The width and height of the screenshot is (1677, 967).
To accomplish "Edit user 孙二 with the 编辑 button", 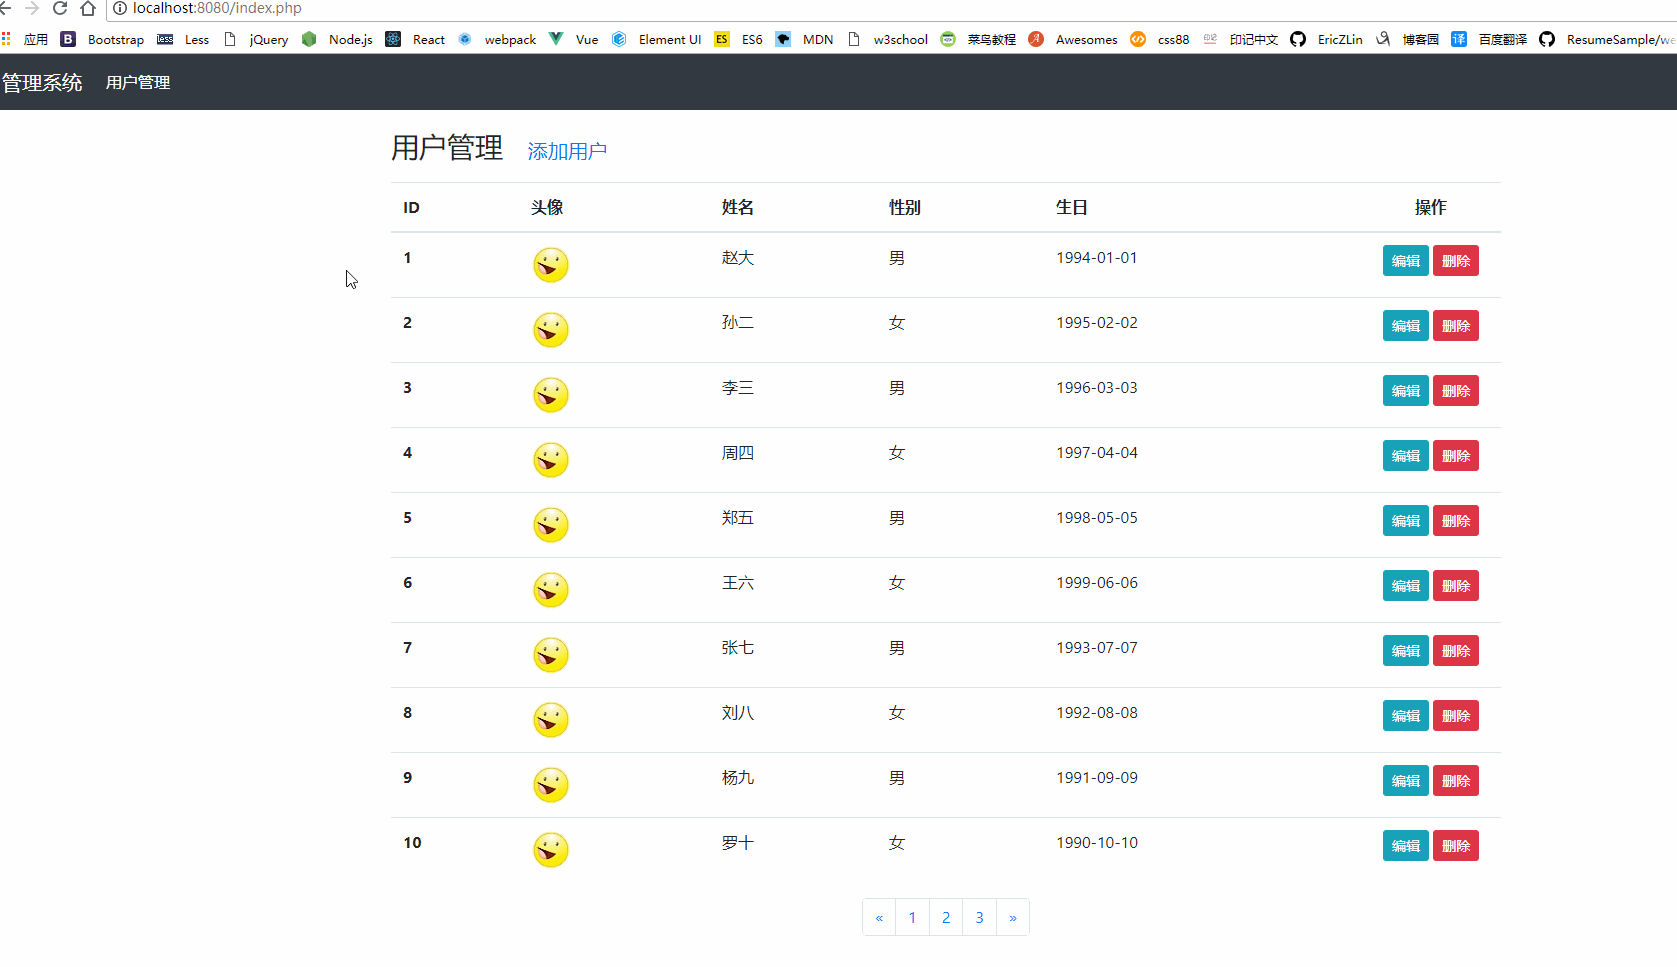I will pyautogui.click(x=1405, y=326).
